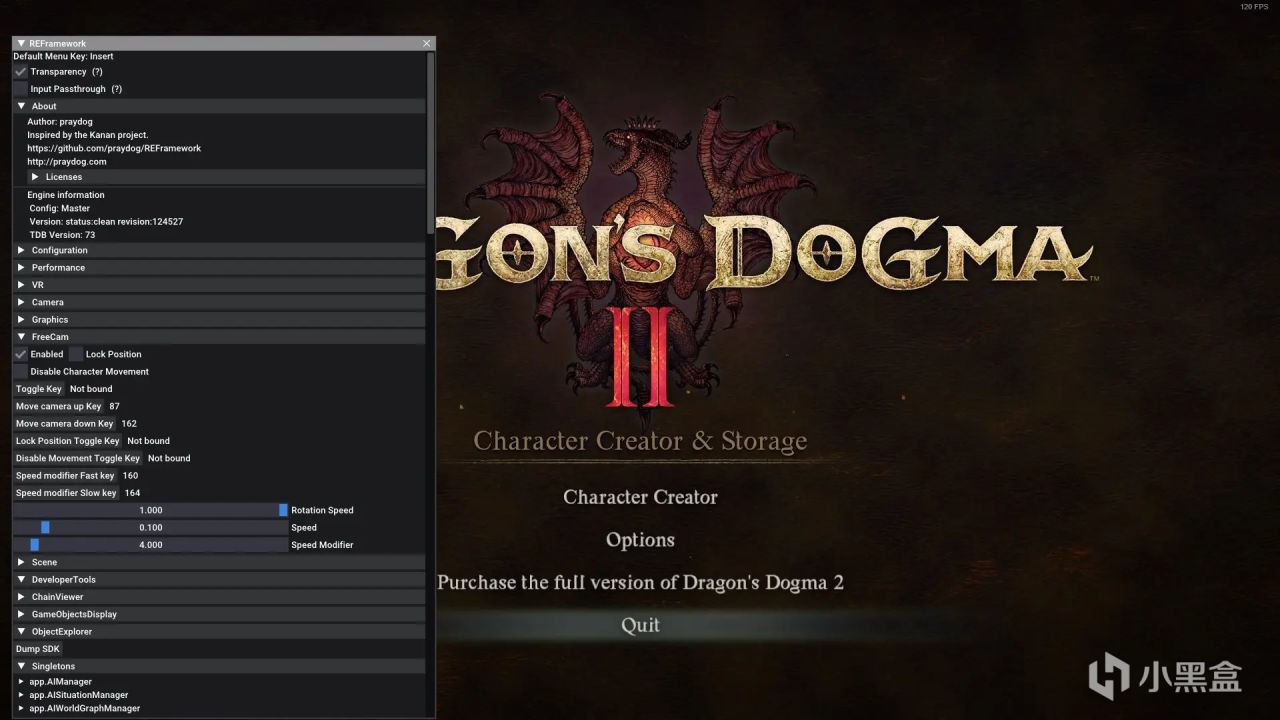1280x720 pixels.
Task: Expand the VR section
Action: click(219, 285)
